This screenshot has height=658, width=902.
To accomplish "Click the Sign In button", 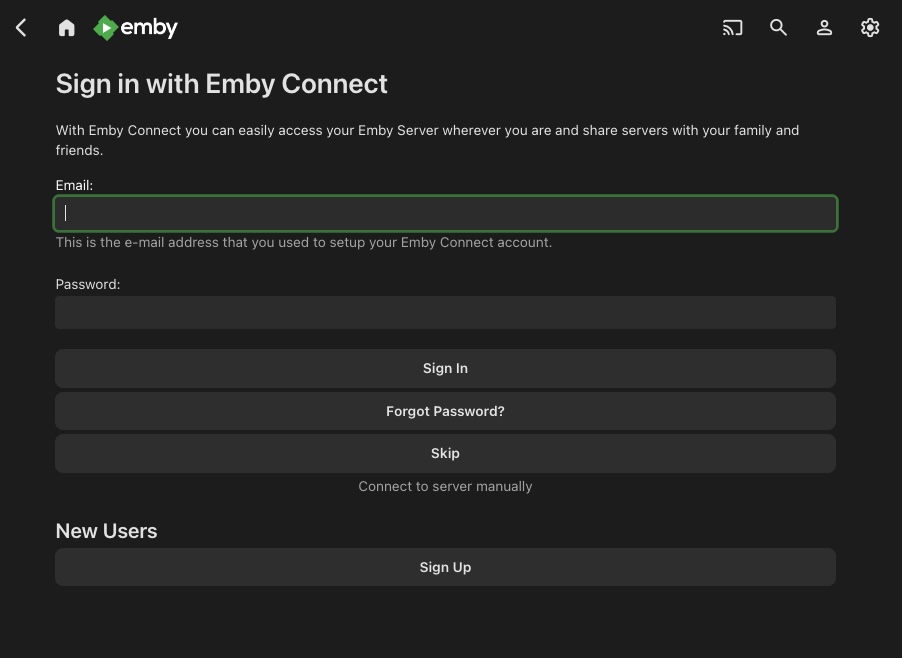I will tap(445, 368).
